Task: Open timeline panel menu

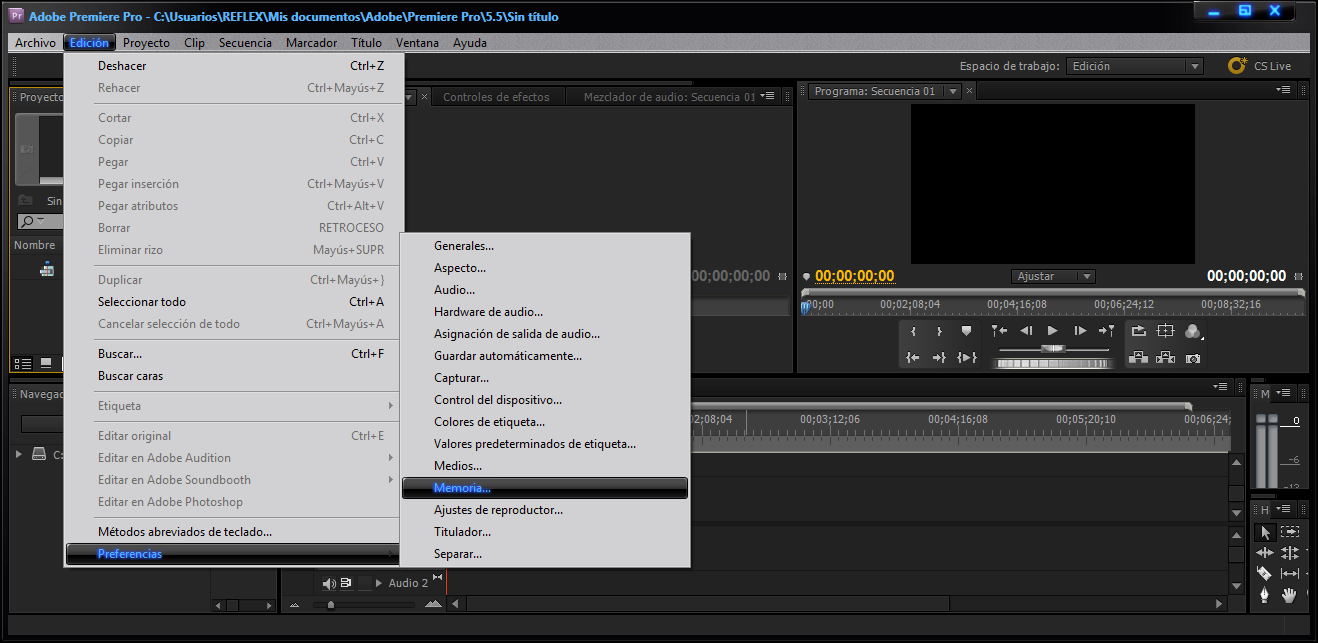Action: (x=1220, y=387)
